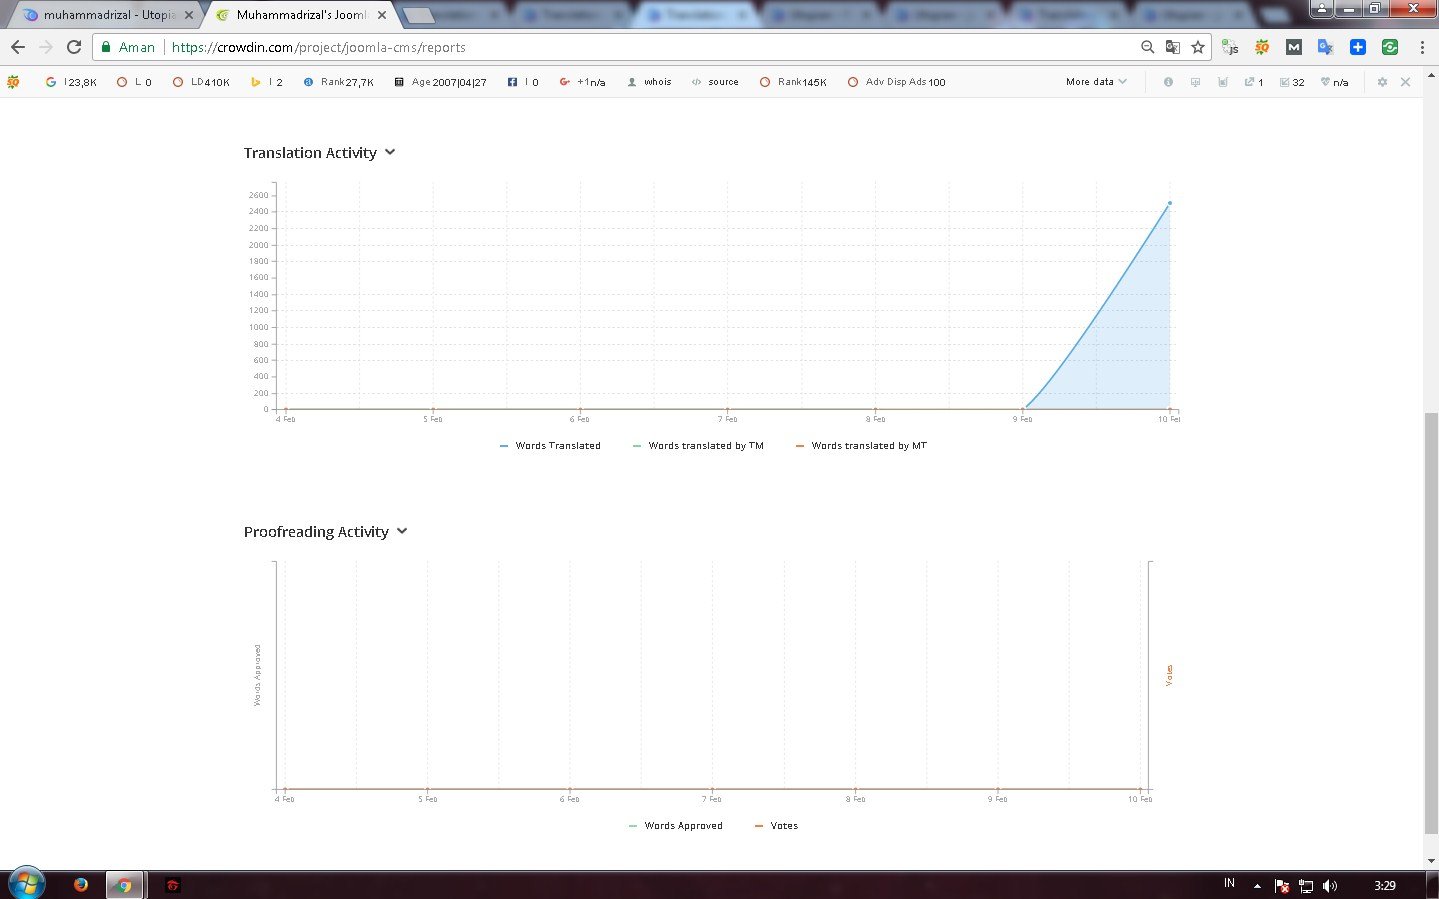Open the zoom magnifier icon in address bar
This screenshot has width=1439, height=899.
[1147, 47]
